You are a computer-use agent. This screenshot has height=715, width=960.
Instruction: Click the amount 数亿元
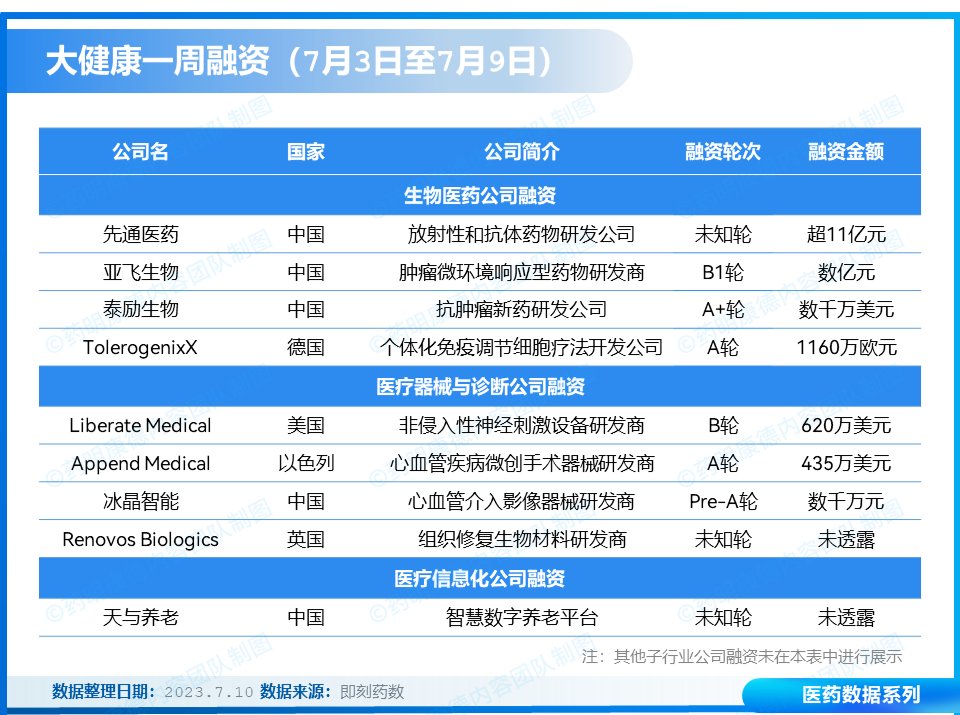[x=846, y=272]
